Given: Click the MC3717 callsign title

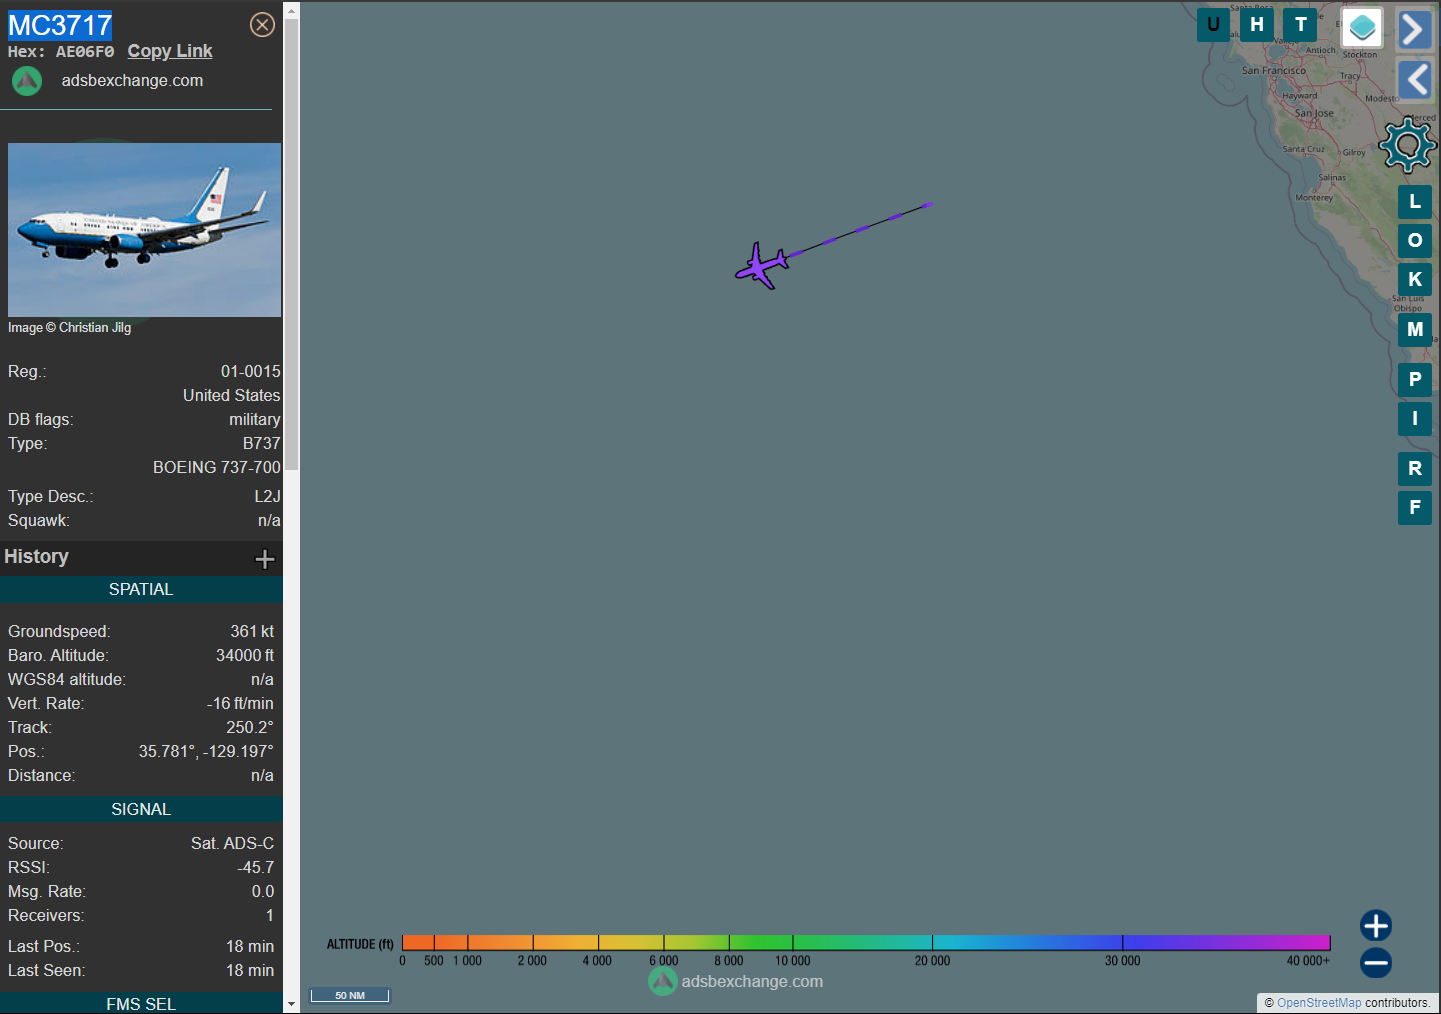Looking at the screenshot, I should [60, 25].
